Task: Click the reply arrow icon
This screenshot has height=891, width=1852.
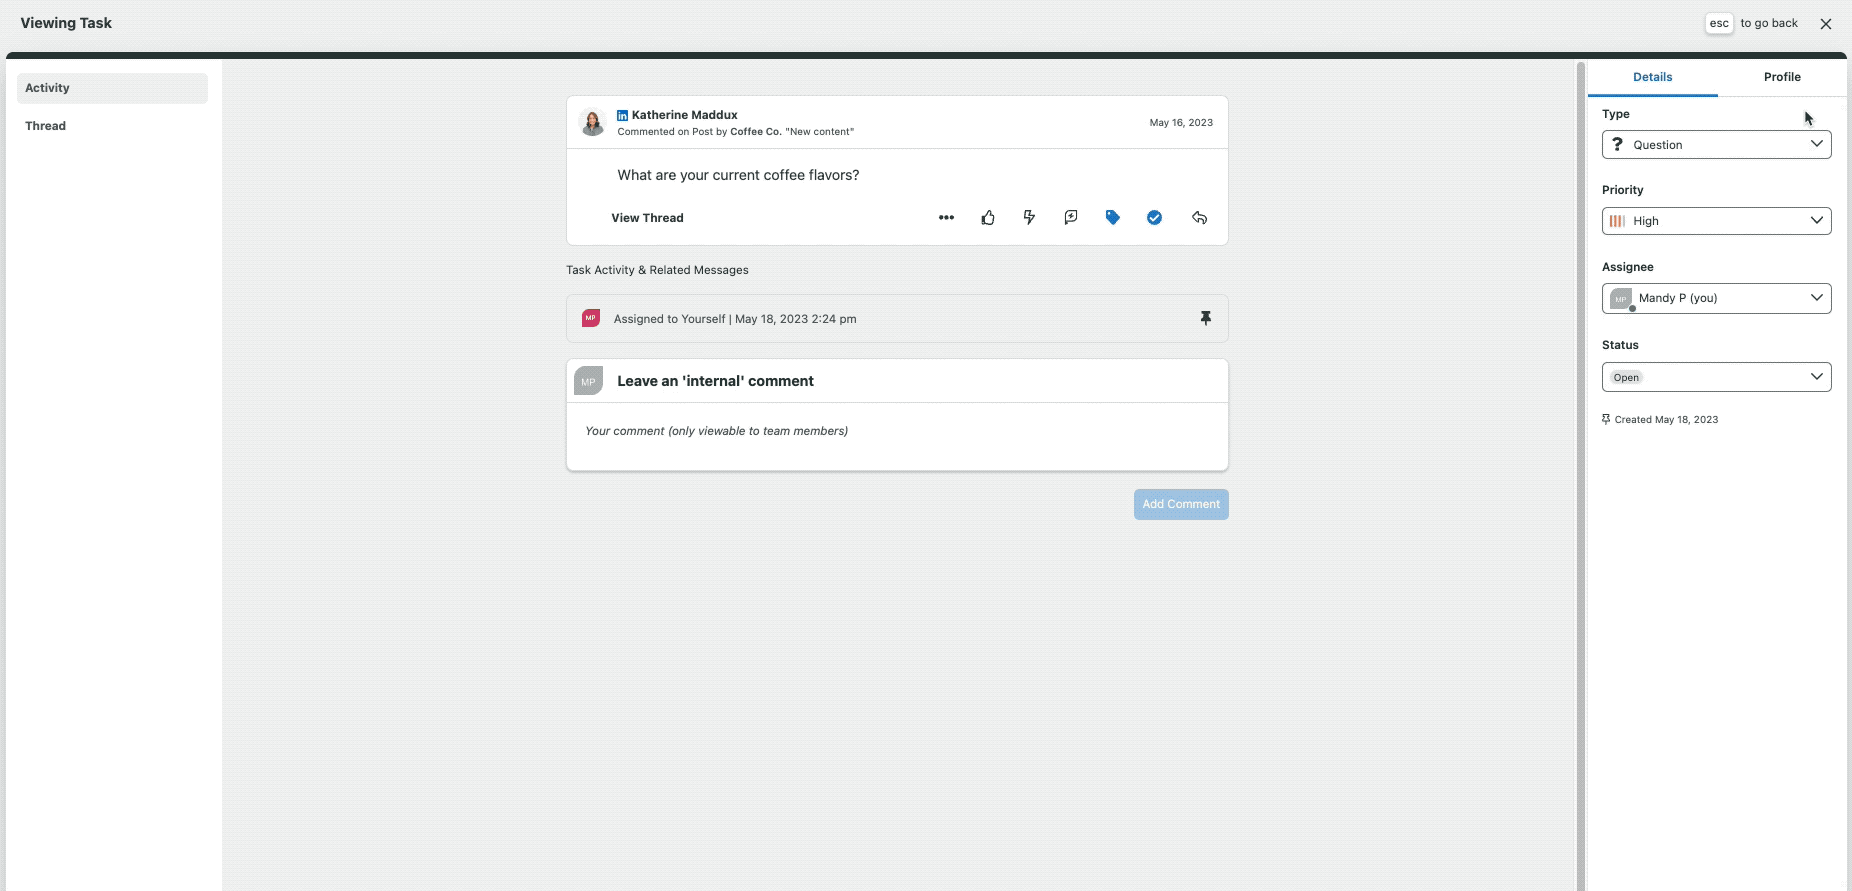Action: coord(1200,218)
